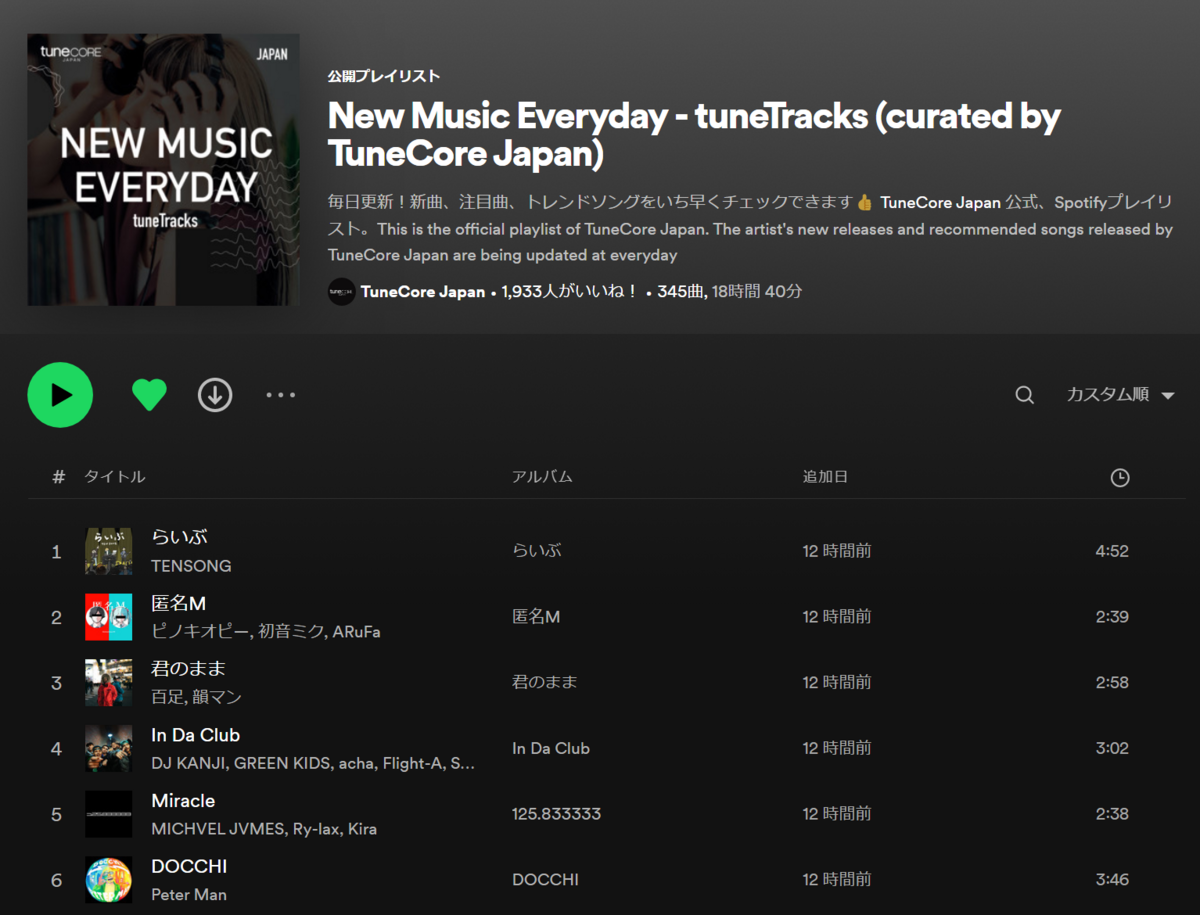
Task: Click duration 2:39 of 匿名M
Action: click(1112, 618)
